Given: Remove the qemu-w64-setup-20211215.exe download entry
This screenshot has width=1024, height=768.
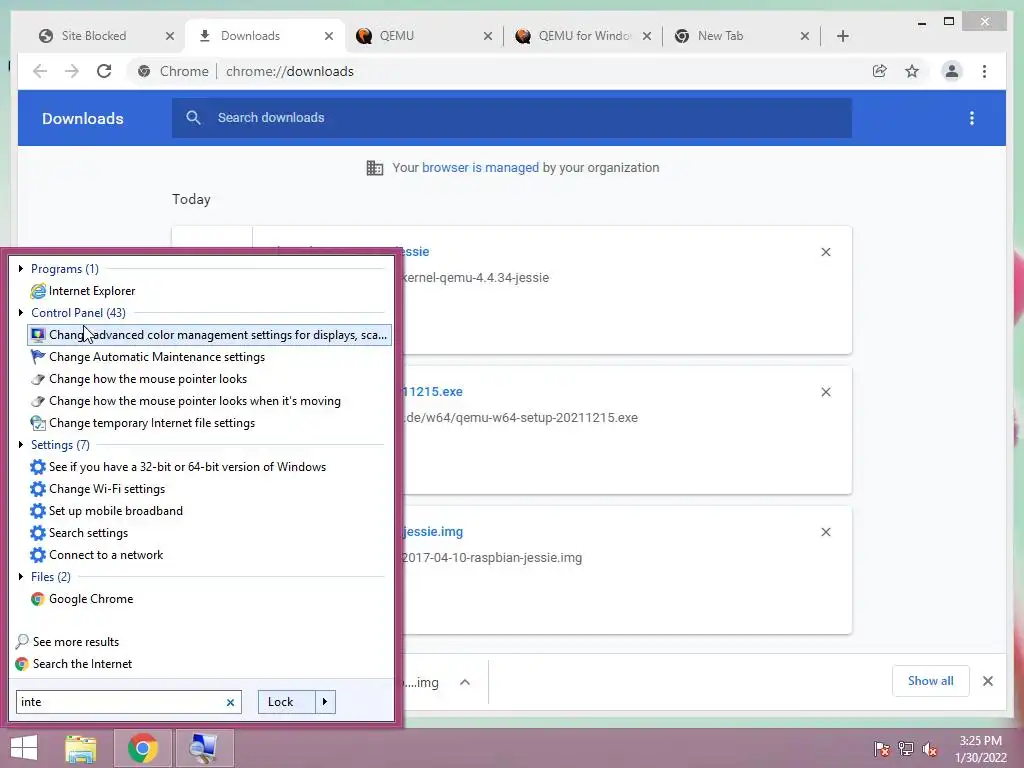Looking at the screenshot, I should 825,392.
